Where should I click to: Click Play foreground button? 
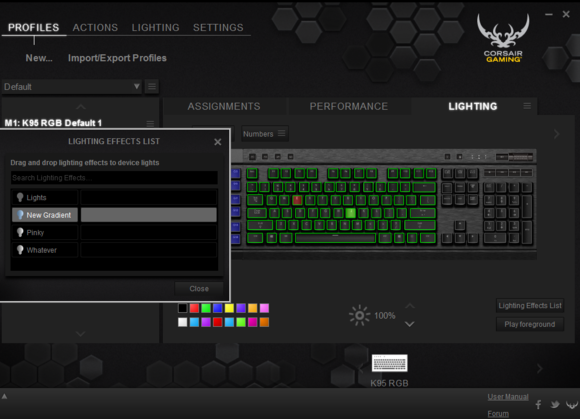coord(530,324)
